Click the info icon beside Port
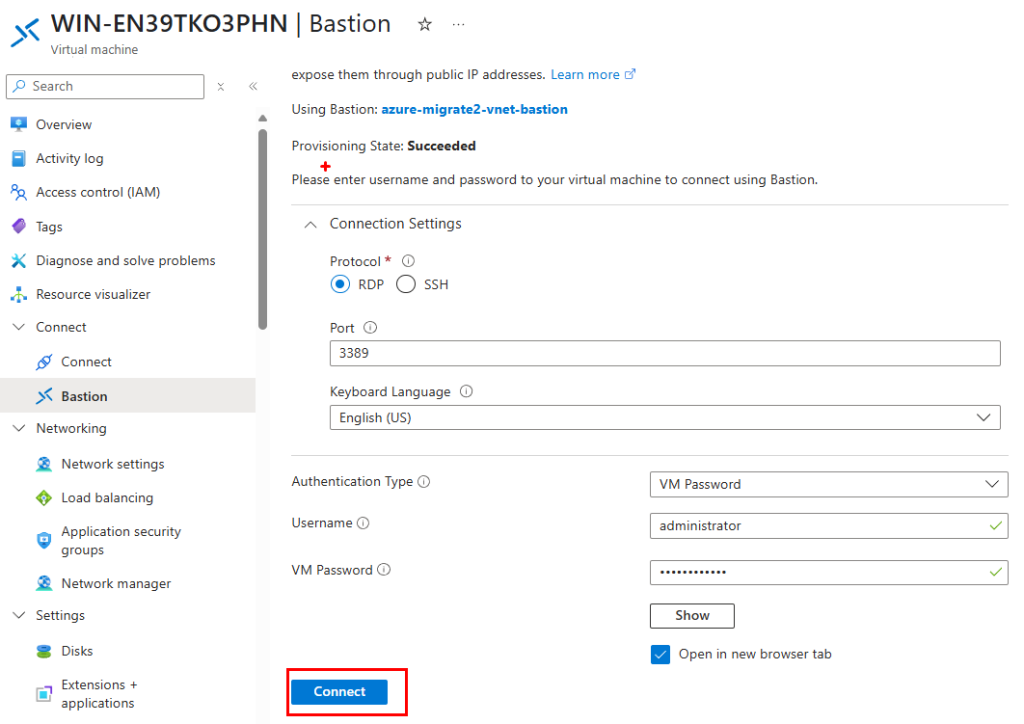The image size is (1024, 724). [370, 328]
